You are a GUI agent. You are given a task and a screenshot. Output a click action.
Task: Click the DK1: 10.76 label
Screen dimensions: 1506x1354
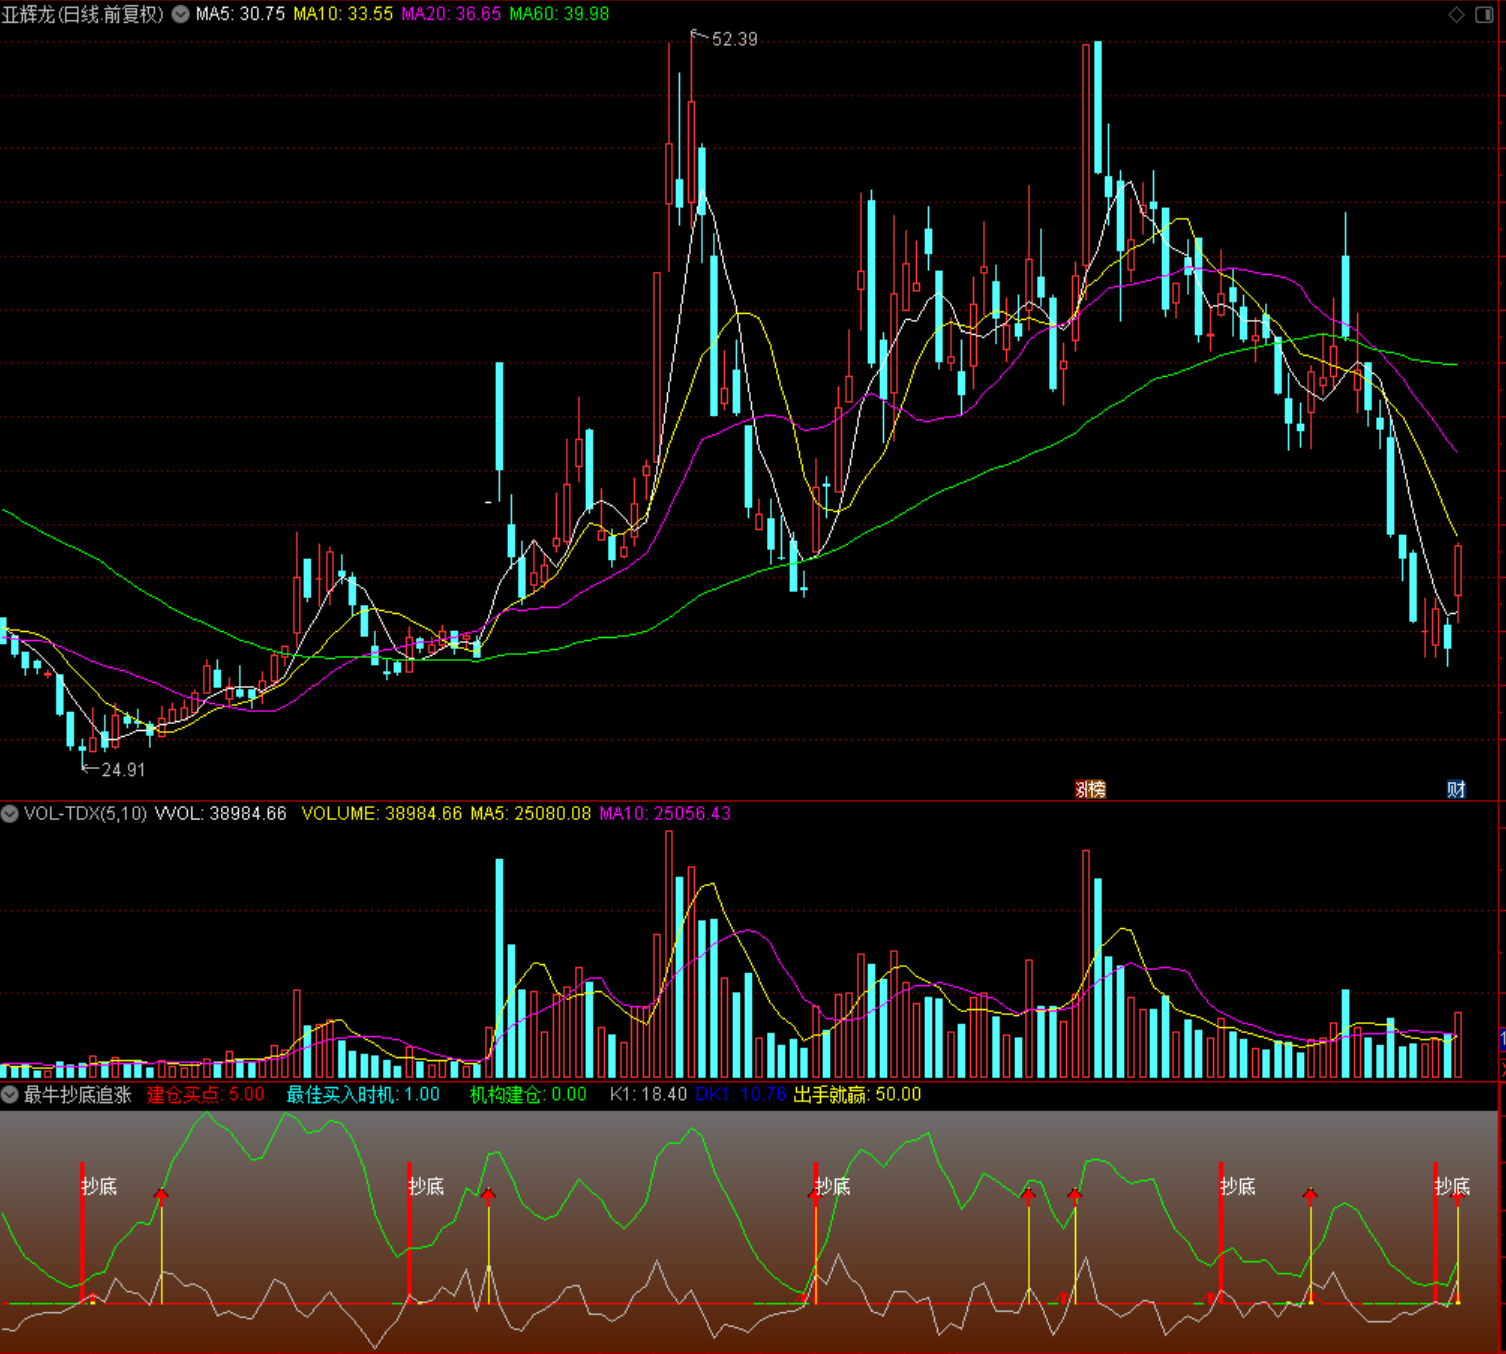click(741, 1095)
